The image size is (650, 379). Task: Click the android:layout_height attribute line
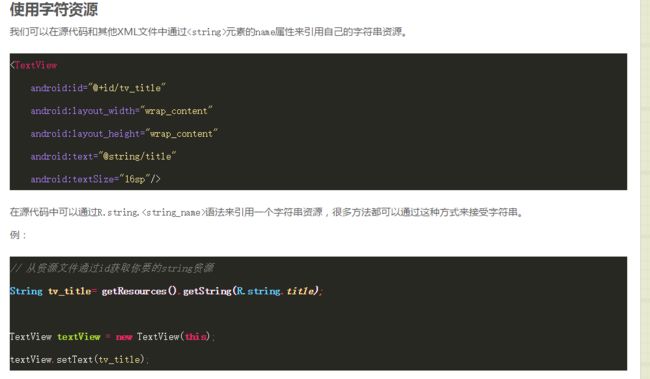(x=124, y=134)
